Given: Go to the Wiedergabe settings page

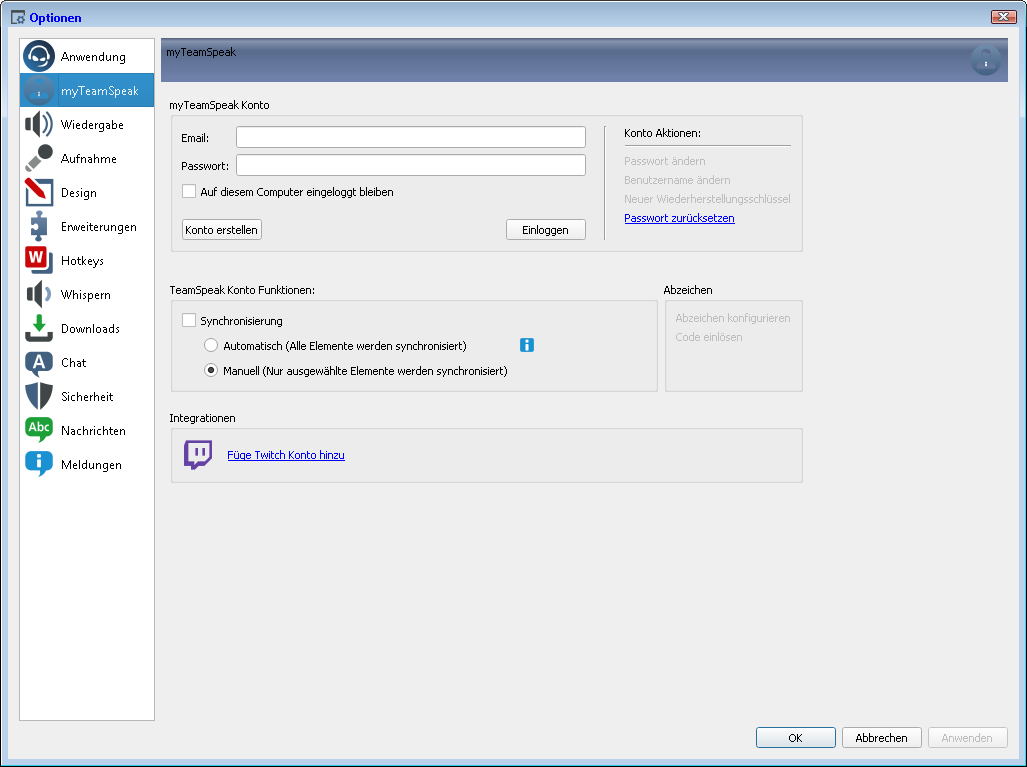Looking at the screenshot, I should 87,124.
